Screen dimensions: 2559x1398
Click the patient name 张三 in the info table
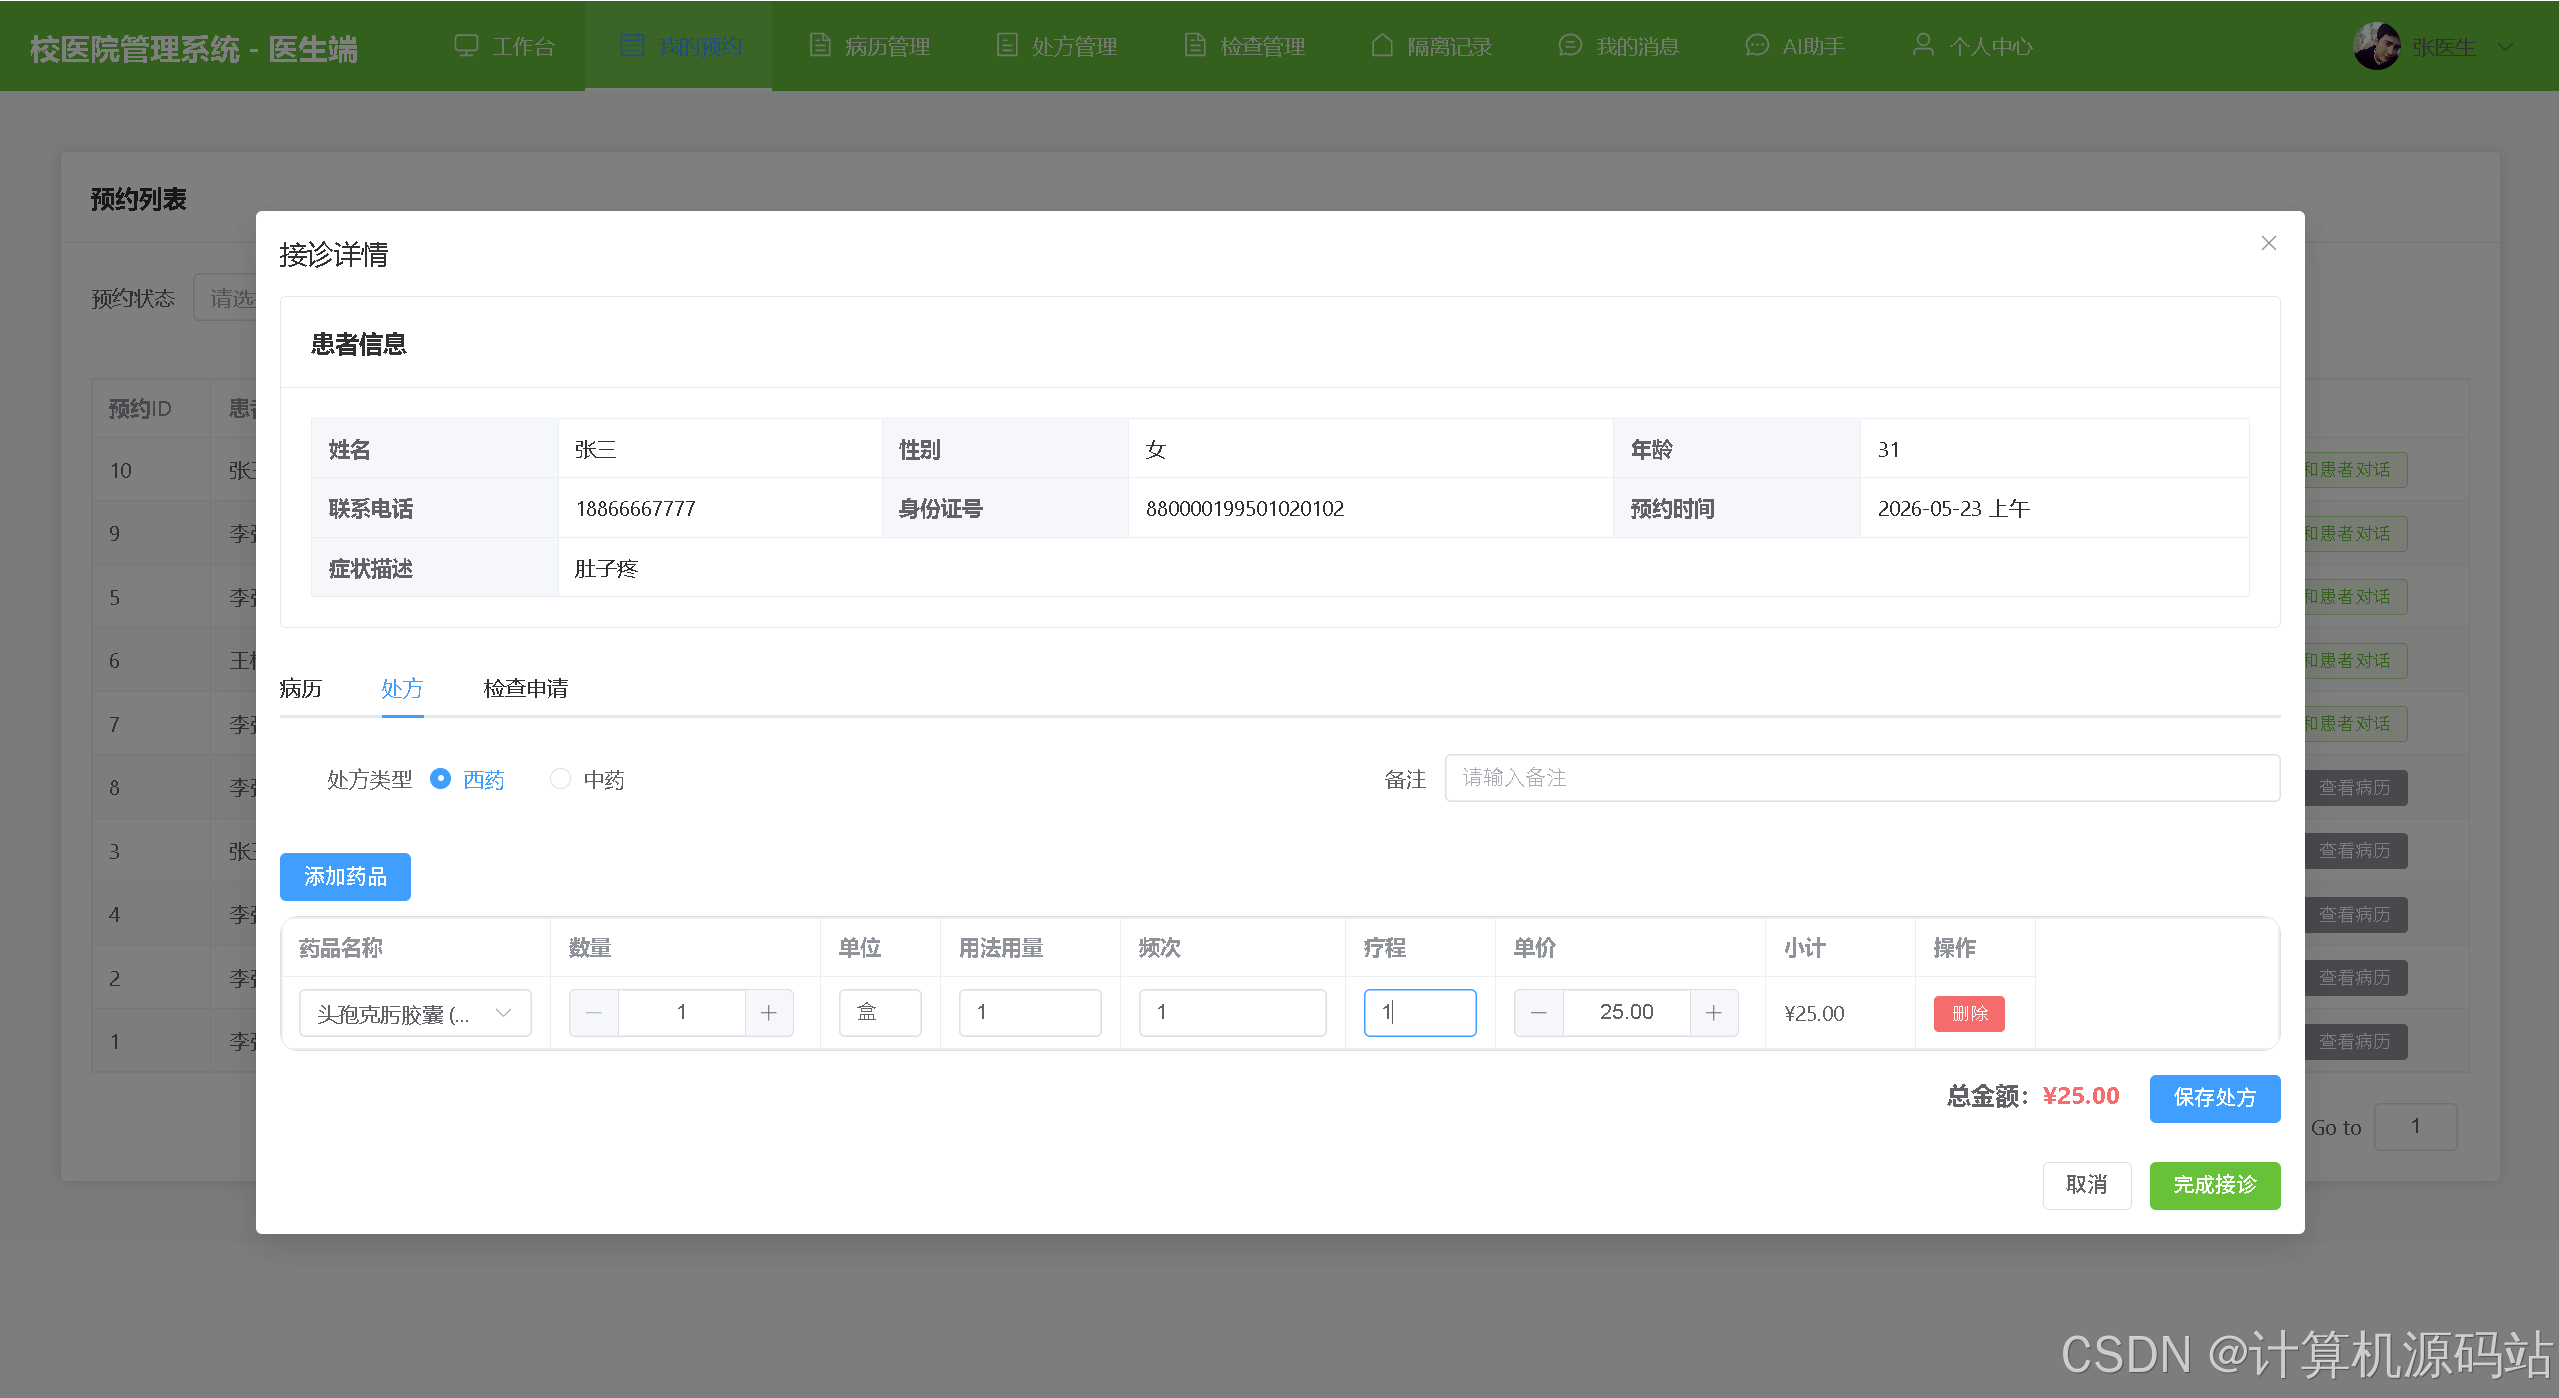pyautogui.click(x=596, y=450)
